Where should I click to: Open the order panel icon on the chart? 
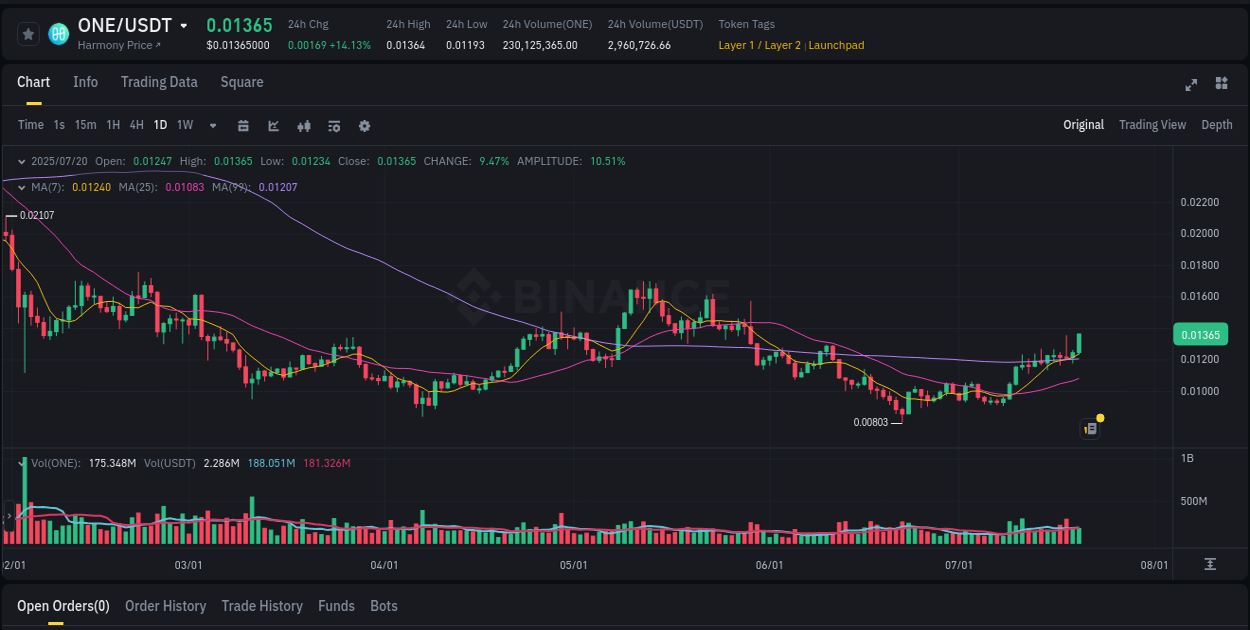pos(1089,428)
